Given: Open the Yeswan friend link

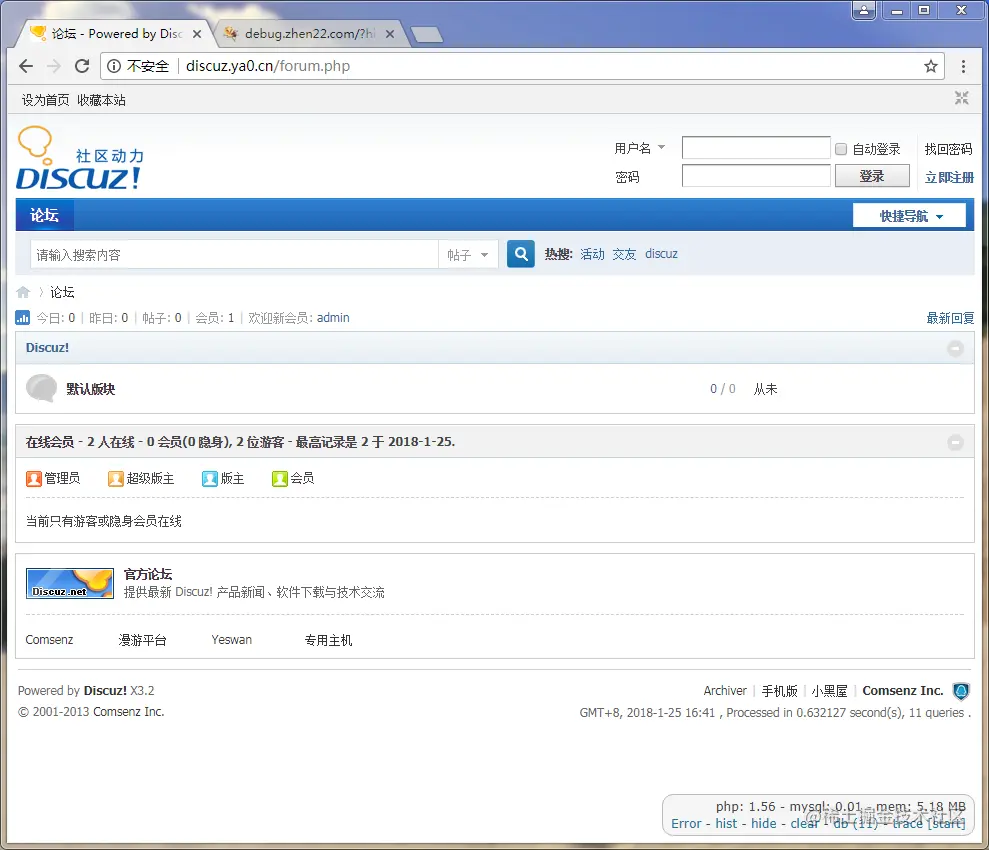Looking at the screenshot, I should [231, 640].
